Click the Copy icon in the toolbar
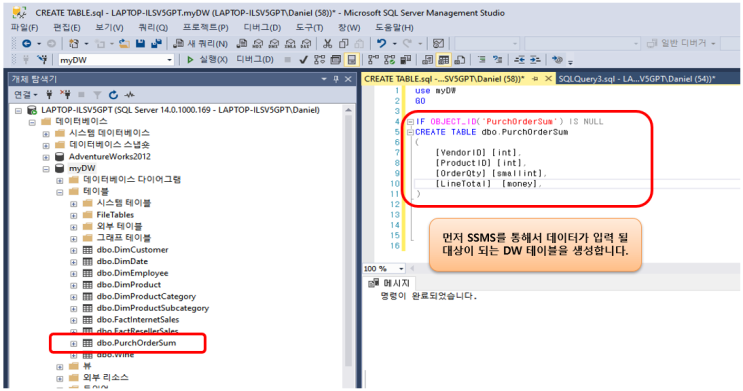This screenshot has width=743, height=391. (x=344, y=44)
